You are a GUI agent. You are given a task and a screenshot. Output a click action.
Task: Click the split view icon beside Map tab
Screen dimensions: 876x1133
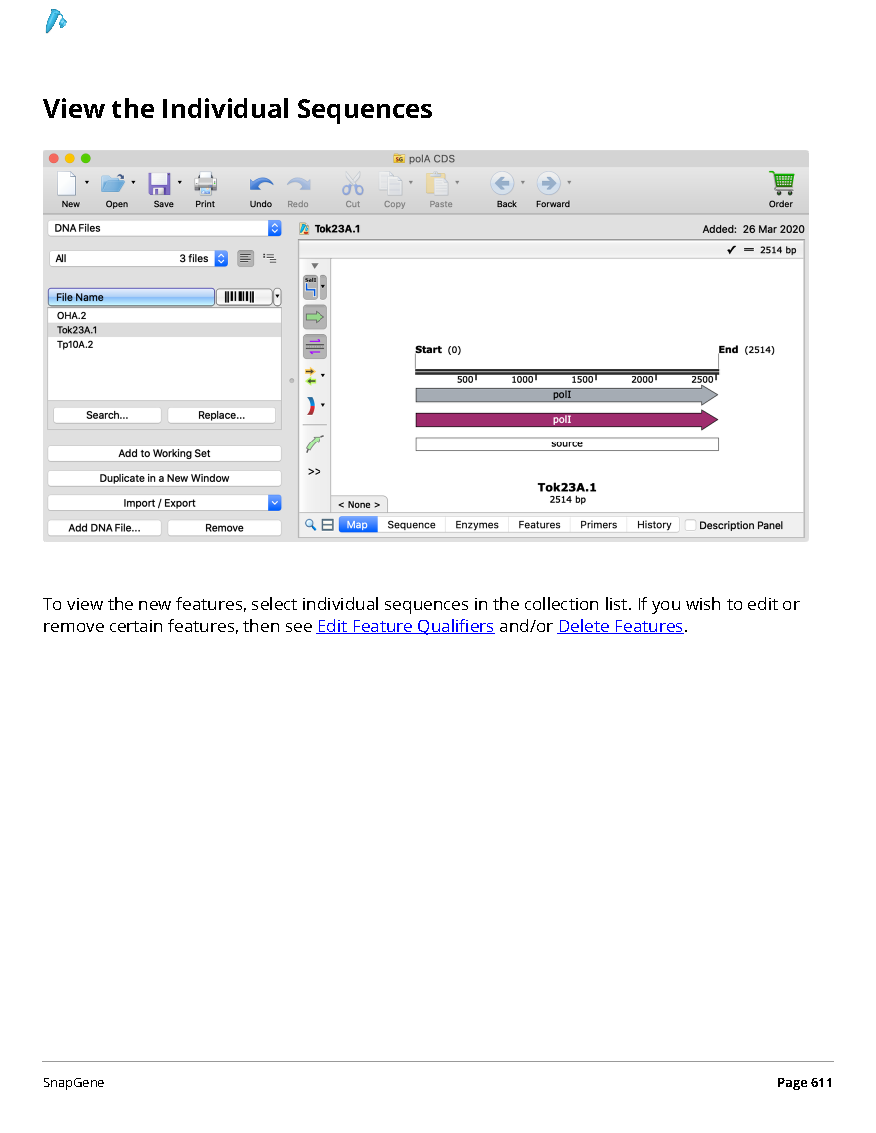327,525
